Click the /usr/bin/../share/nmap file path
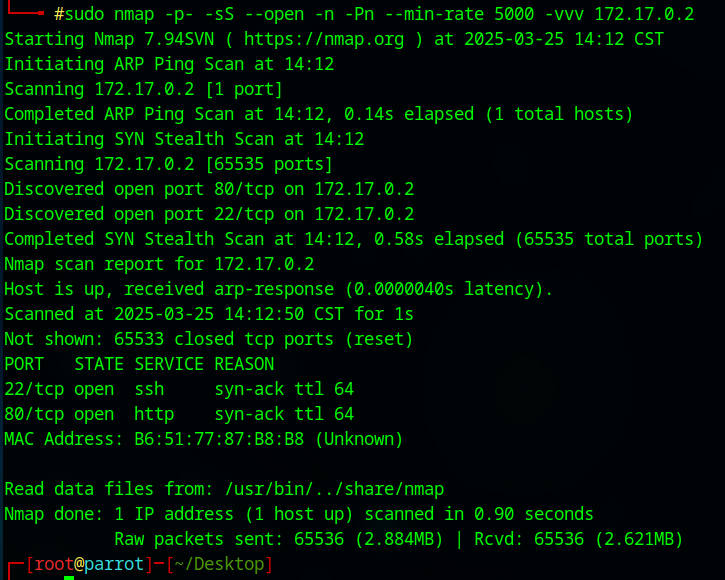Screen dimensions: 725x580 coord(334,489)
